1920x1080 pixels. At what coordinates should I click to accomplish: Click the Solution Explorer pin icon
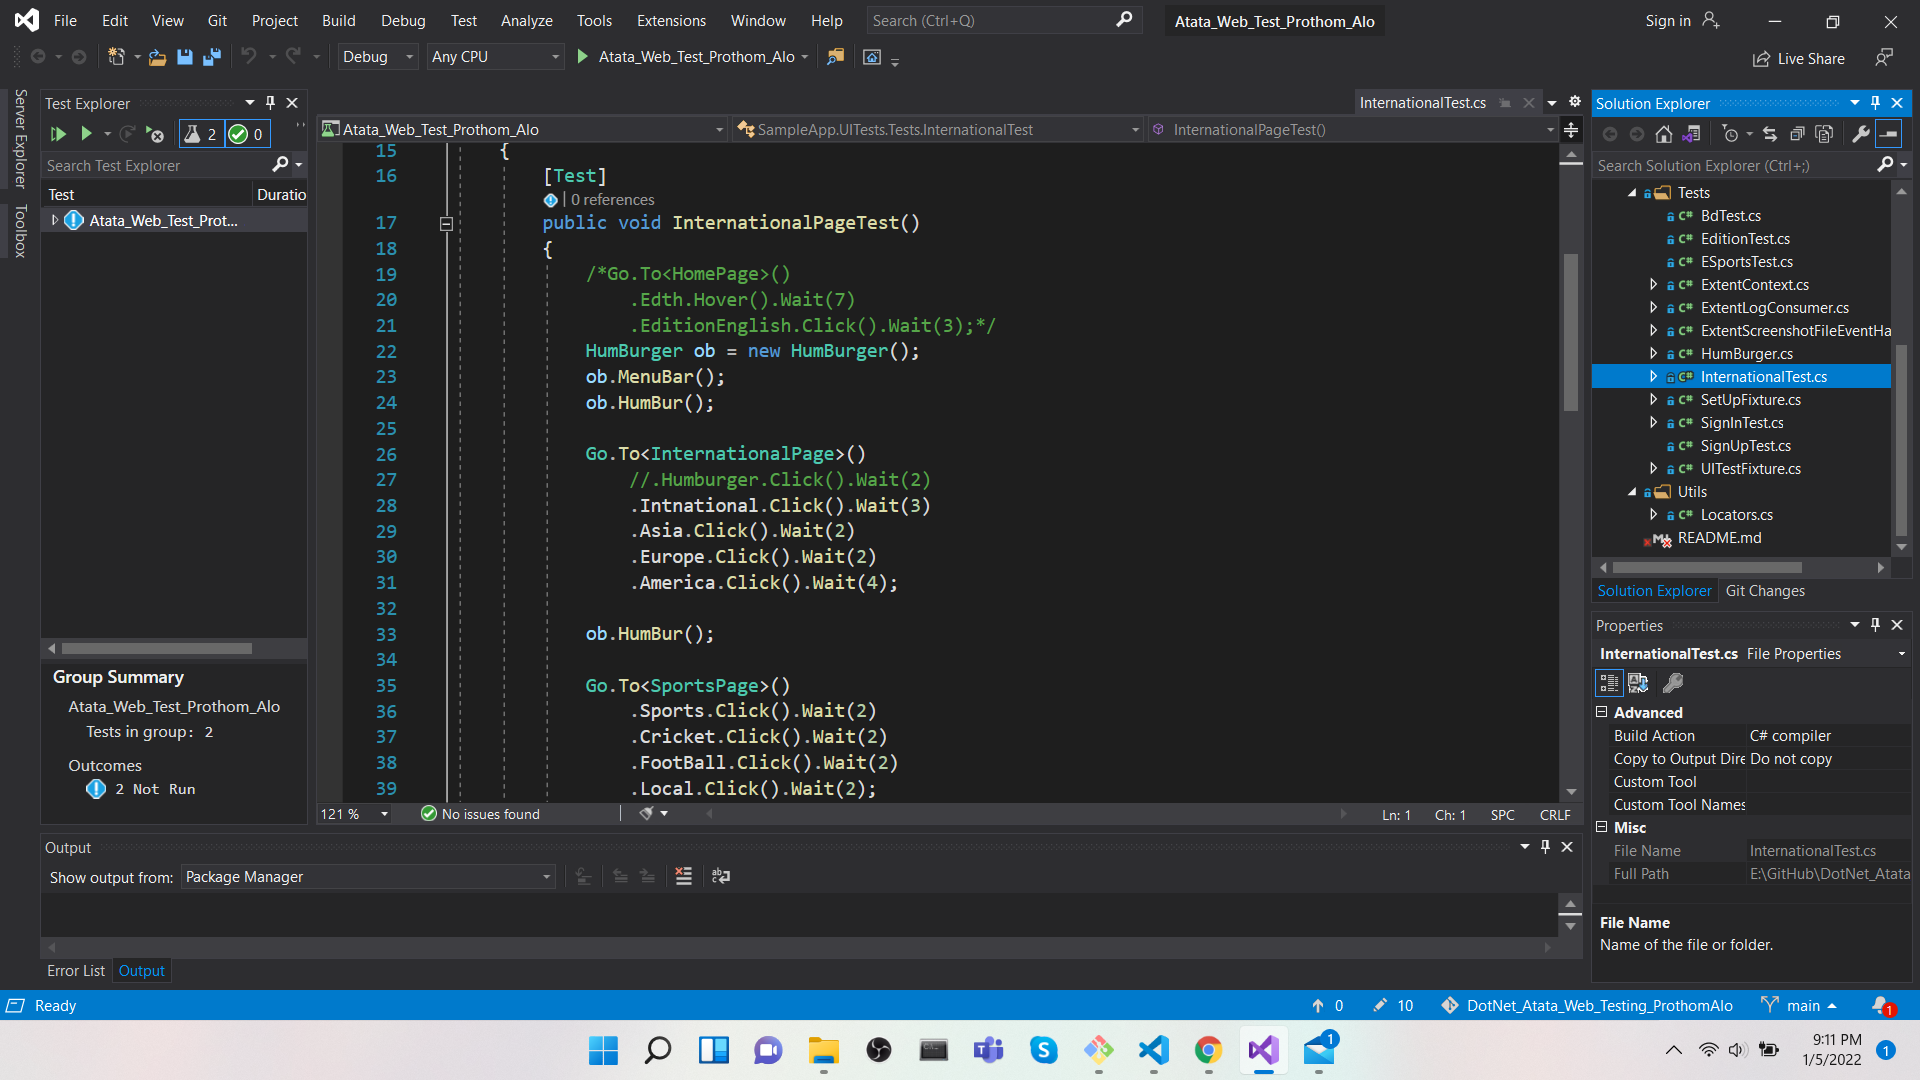click(1875, 102)
